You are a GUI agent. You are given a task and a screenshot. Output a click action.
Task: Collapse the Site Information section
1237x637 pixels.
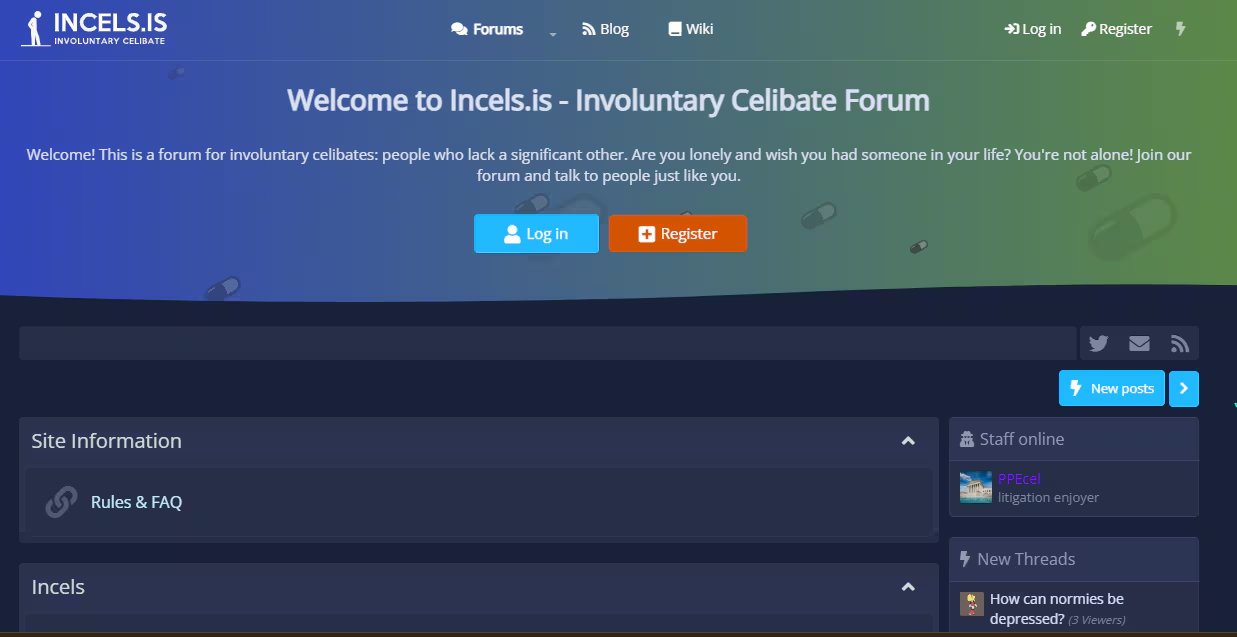(x=908, y=440)
